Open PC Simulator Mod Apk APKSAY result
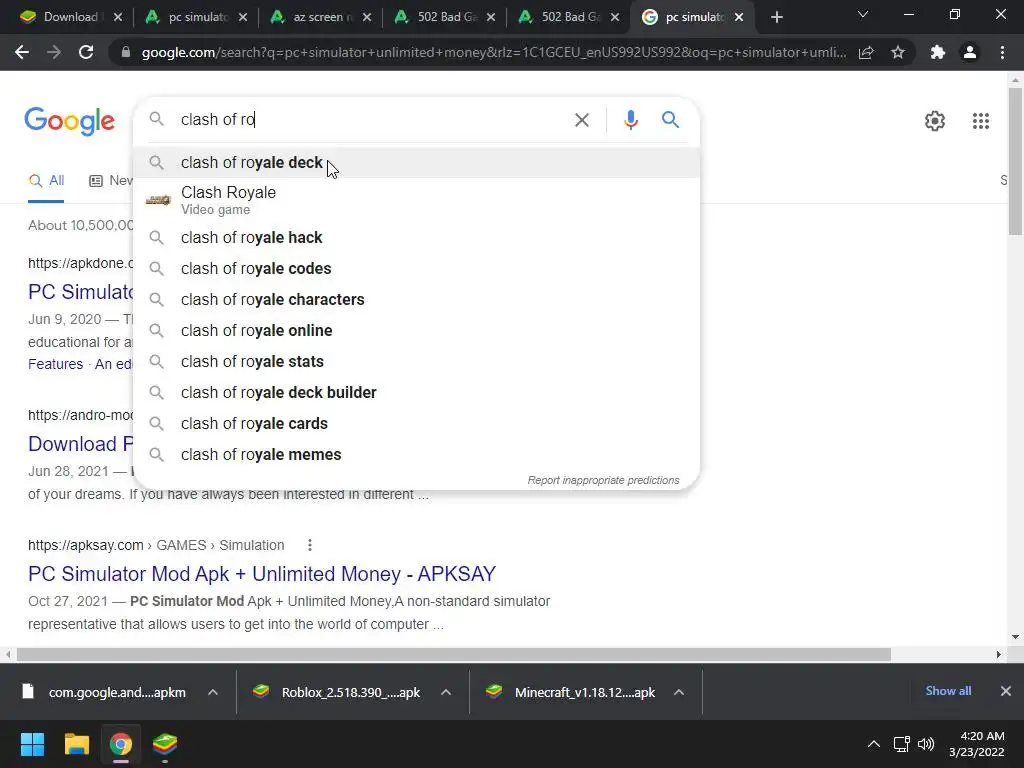Viewport: 1024px width, 768px height. pyautogui.click(x=262, y=573)
